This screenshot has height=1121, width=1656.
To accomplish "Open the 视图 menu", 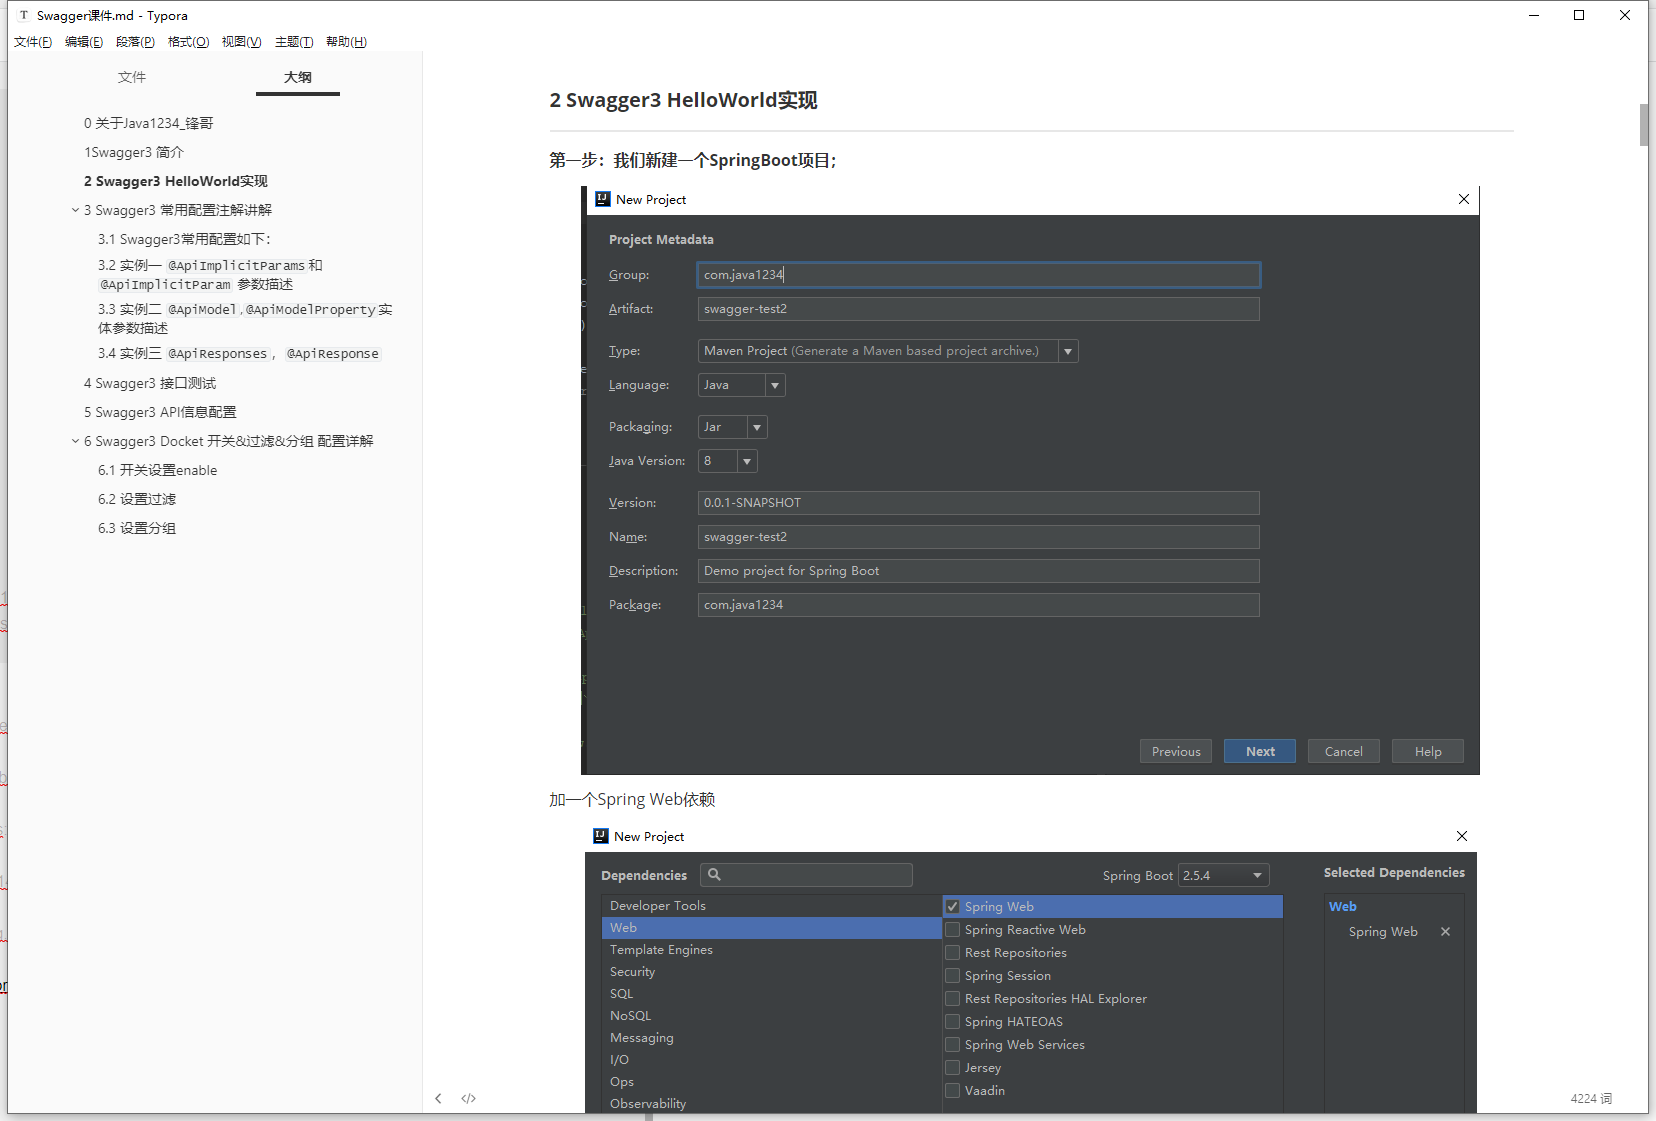I will pyautogui.click(x=241, y=42).
